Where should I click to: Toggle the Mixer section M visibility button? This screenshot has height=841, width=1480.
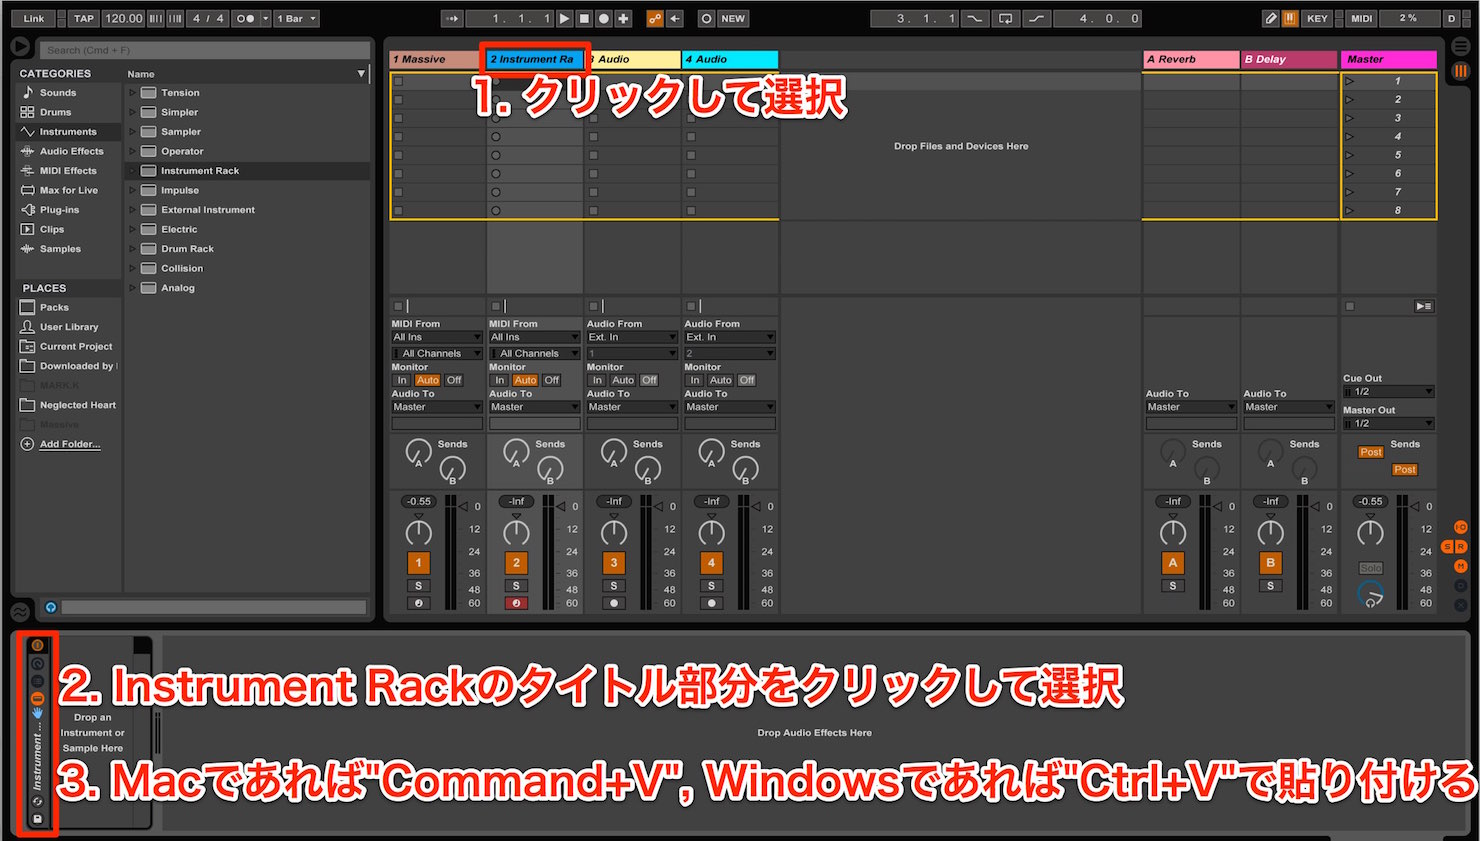1460,566
